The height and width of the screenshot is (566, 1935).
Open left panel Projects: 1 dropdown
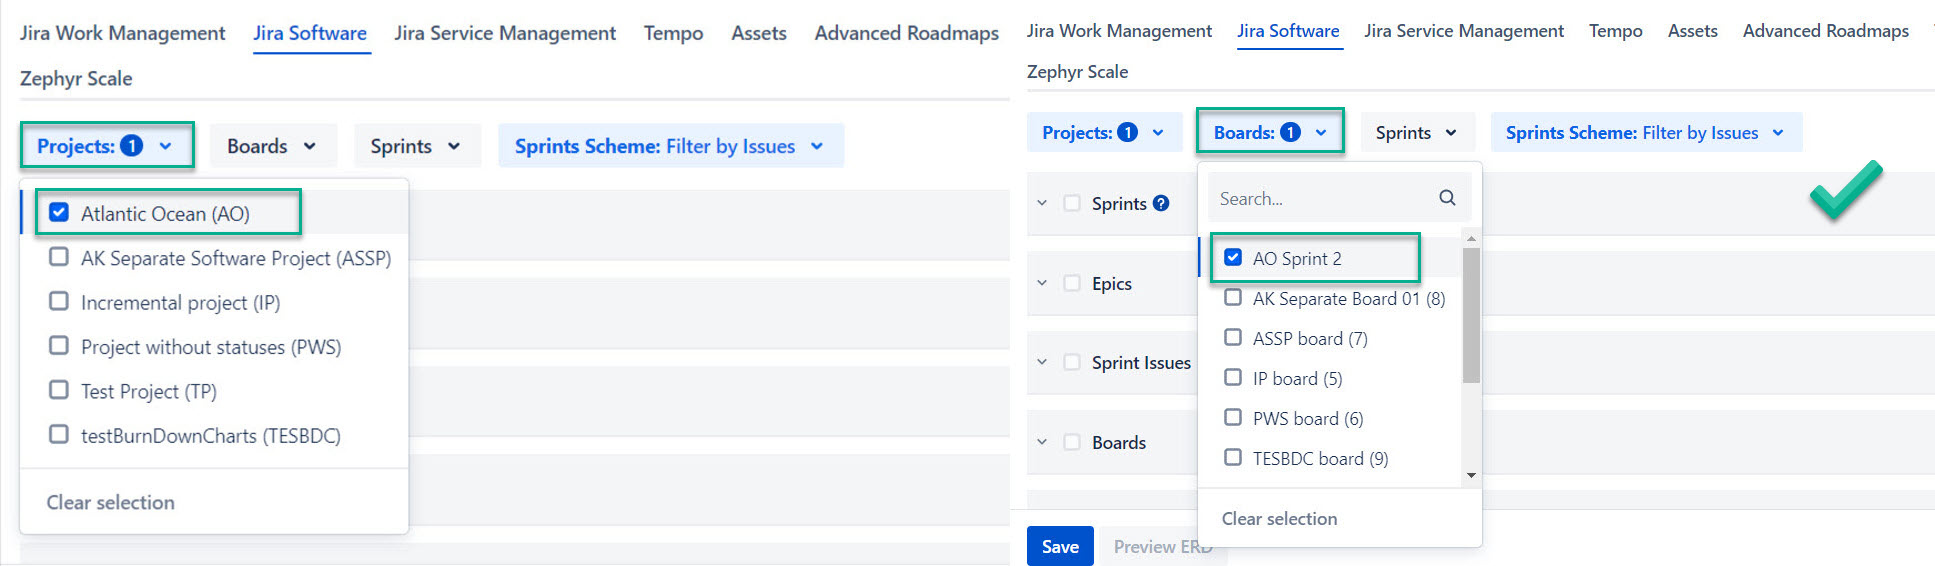click(x=106, y=146)
